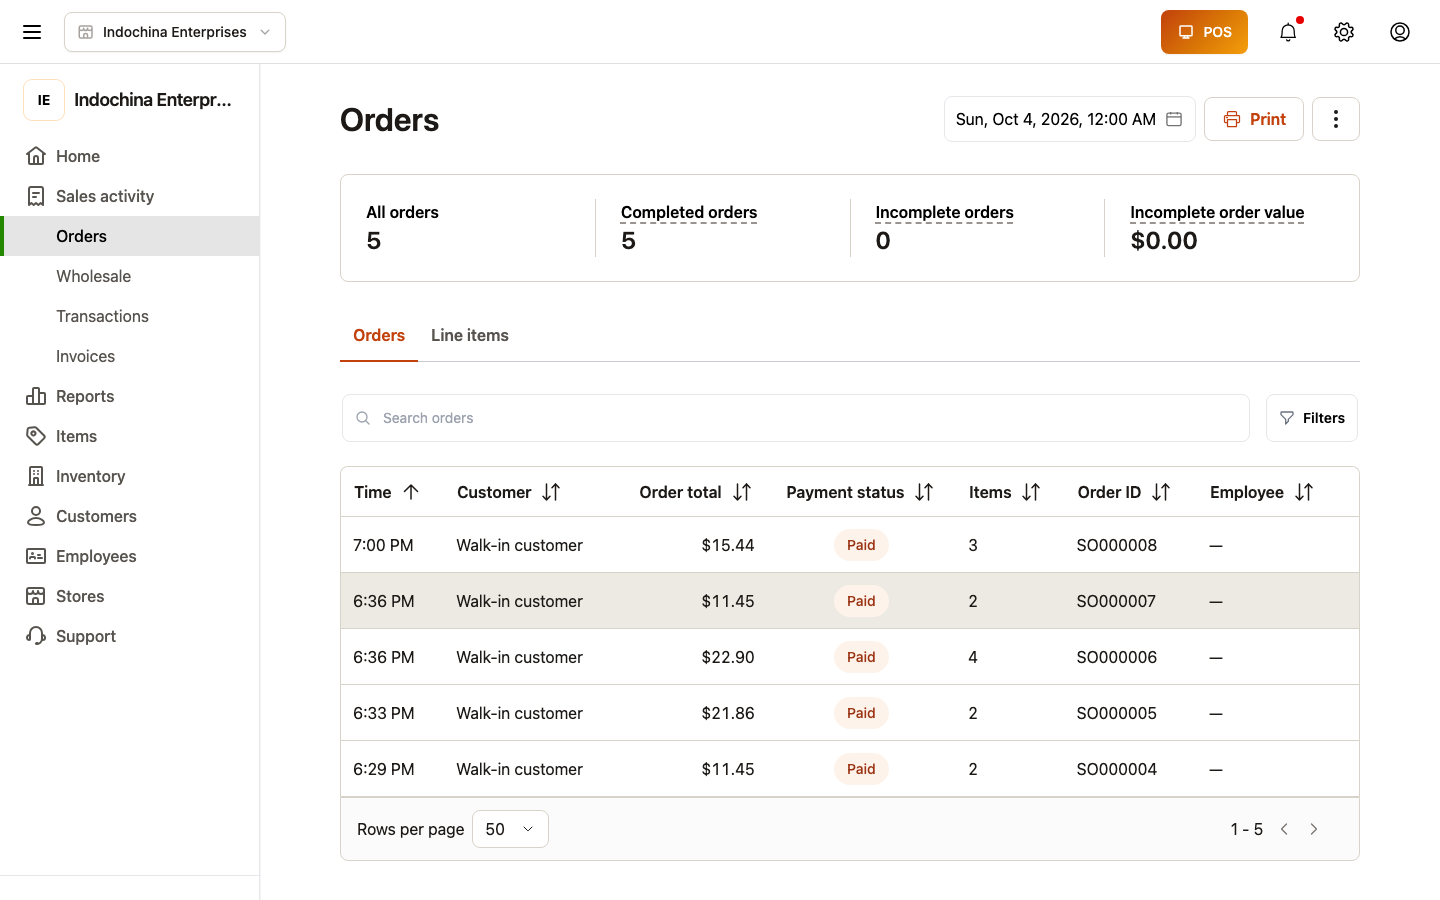The width and height of the screenshot is (1440, 900).
Task: Open the settings gear
Action: tap(1344, 32)
